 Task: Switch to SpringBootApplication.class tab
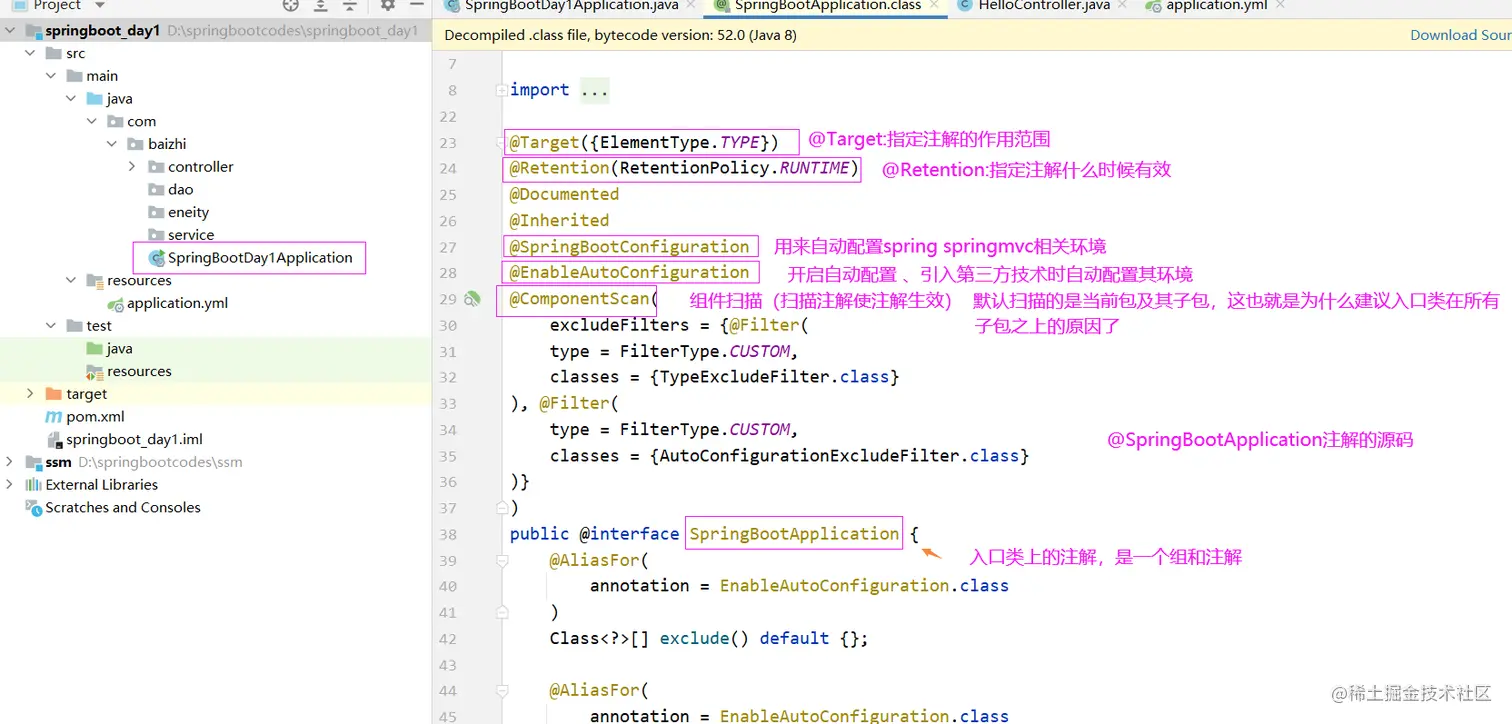(x=828, y=5)
